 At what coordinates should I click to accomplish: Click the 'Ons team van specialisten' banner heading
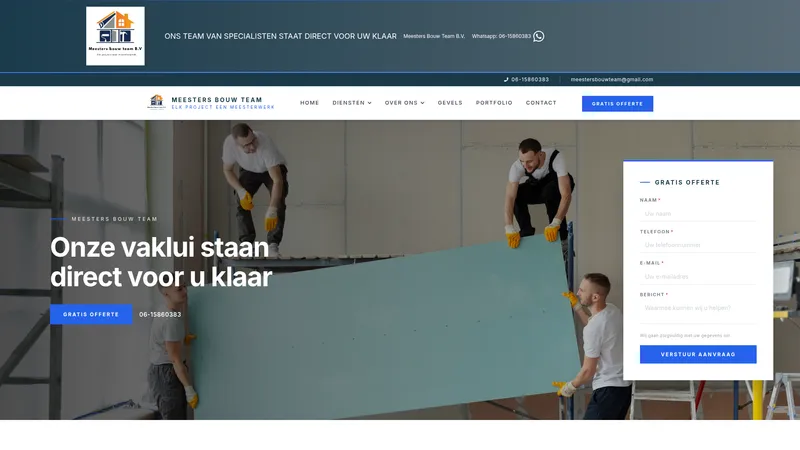pyautogui.click(x=280, y=36)
